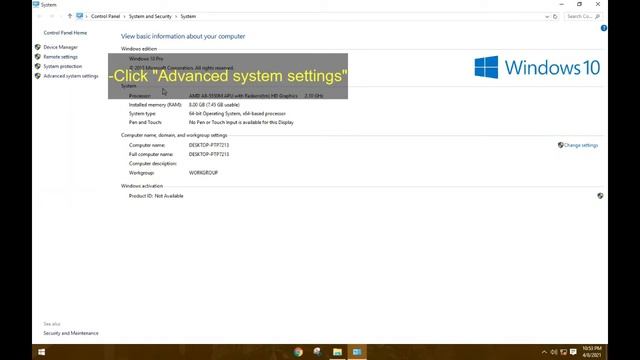
Task: Click the taskbar clock and date
Action: tap(592, 352)
